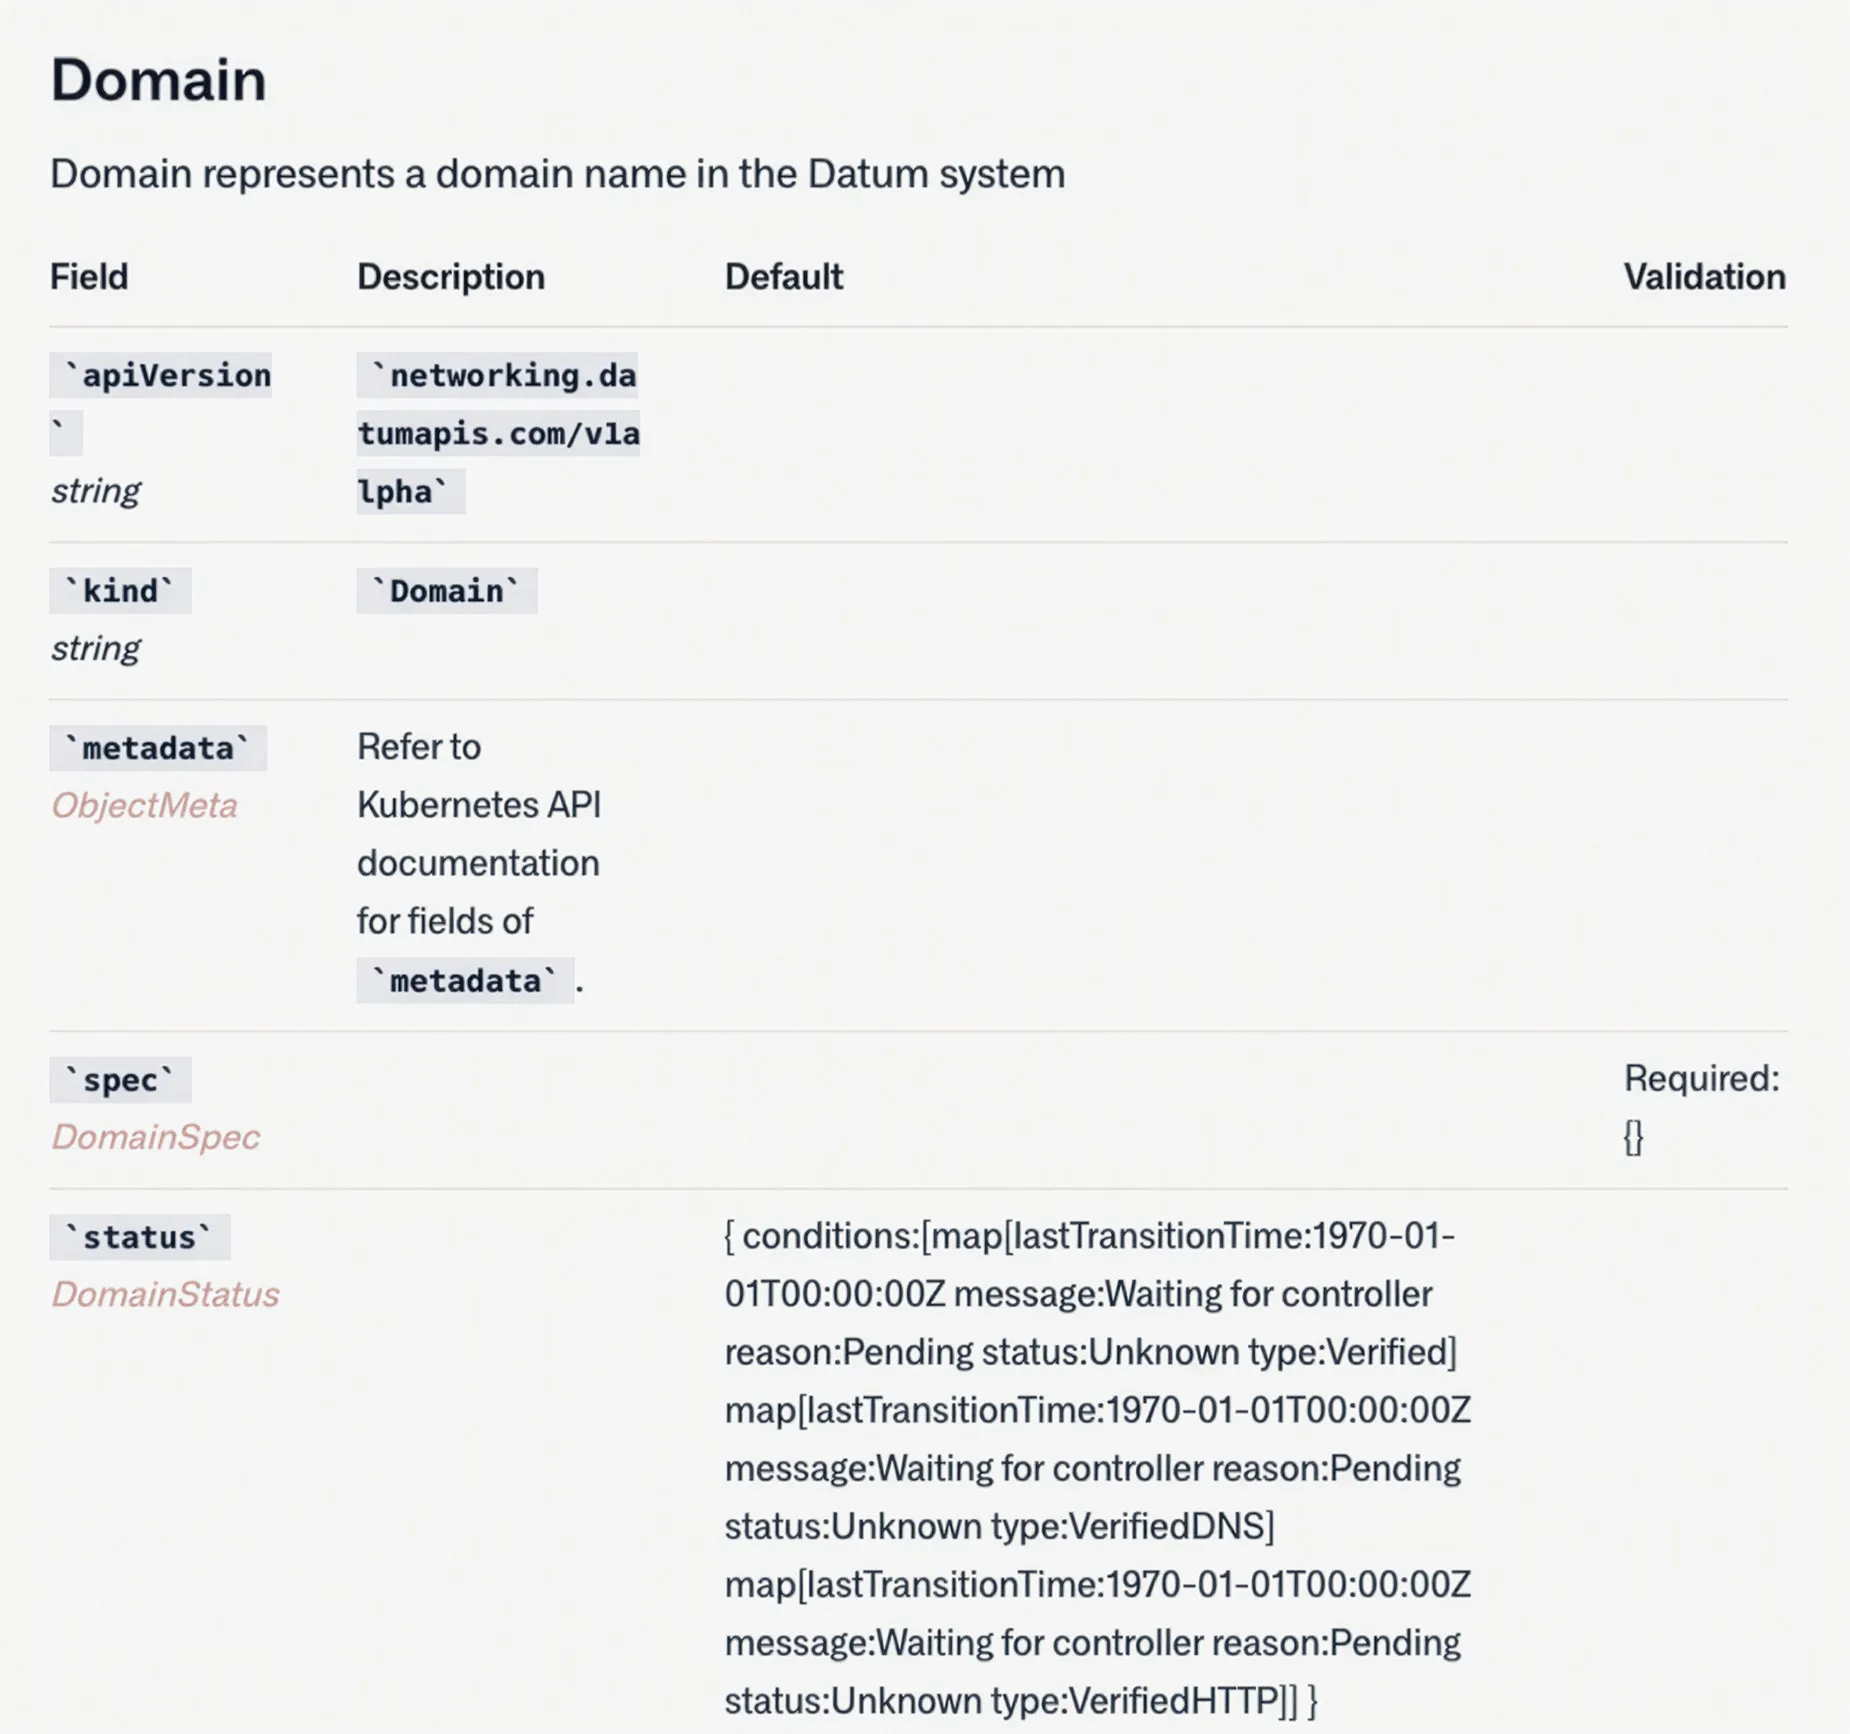Select the metadata field code label
The width and height of the screenshot is (1850, 1734).
[x=157, y=746]
